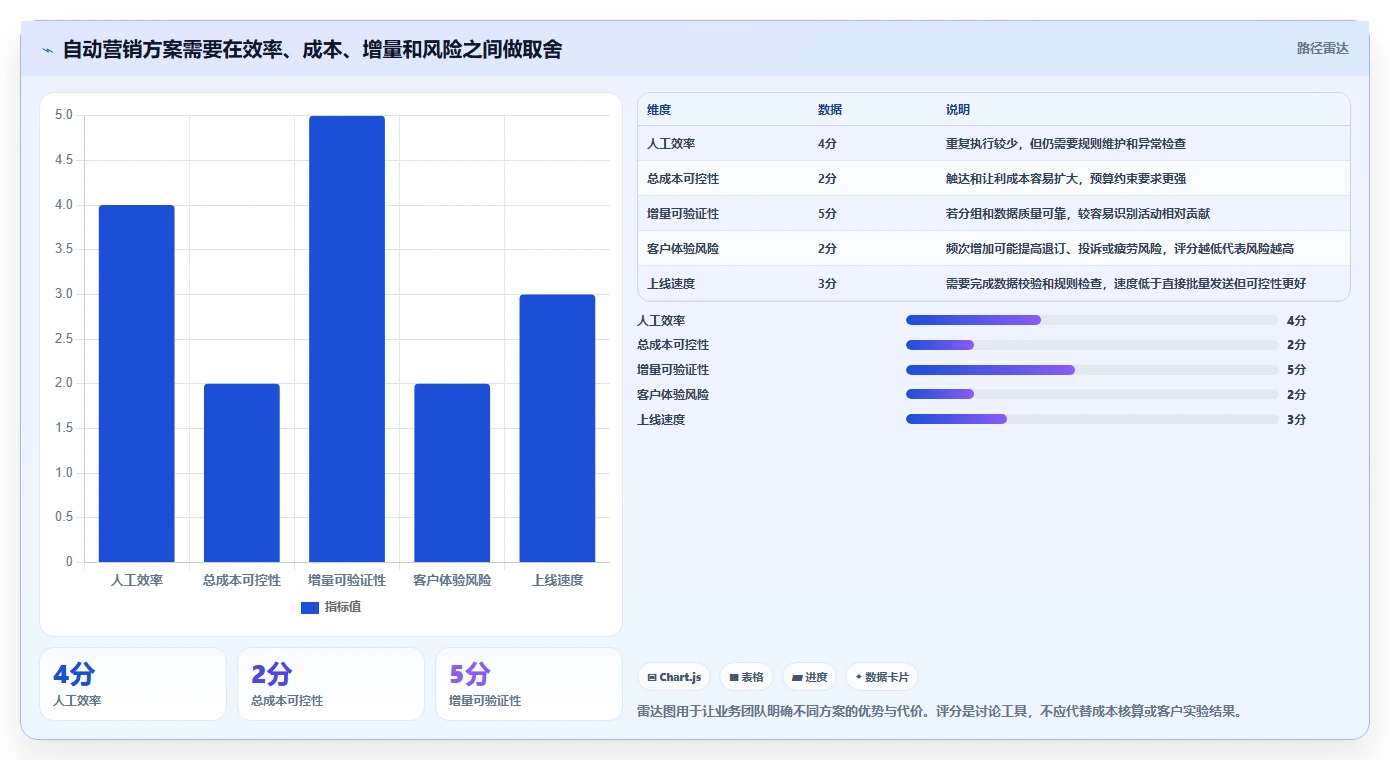Click the 增量可验证性 bar in the chart
1390x760 pixels.
[x=347, y=339]
